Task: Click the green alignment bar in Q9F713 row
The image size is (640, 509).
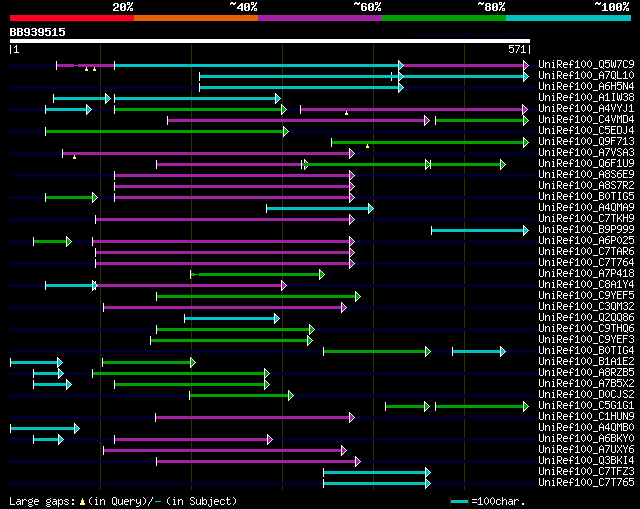Action: click(x=430, y=142)
